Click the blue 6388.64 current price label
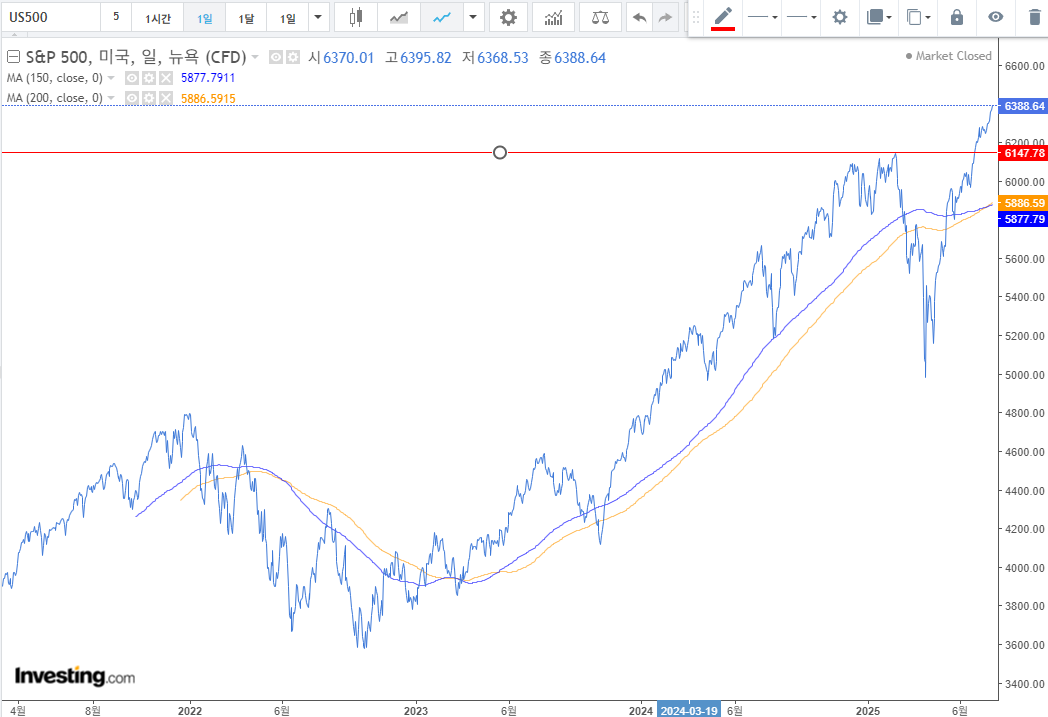Viewport: 1048px width, 717px height. pyautogui.click(x=1023, y=106)
